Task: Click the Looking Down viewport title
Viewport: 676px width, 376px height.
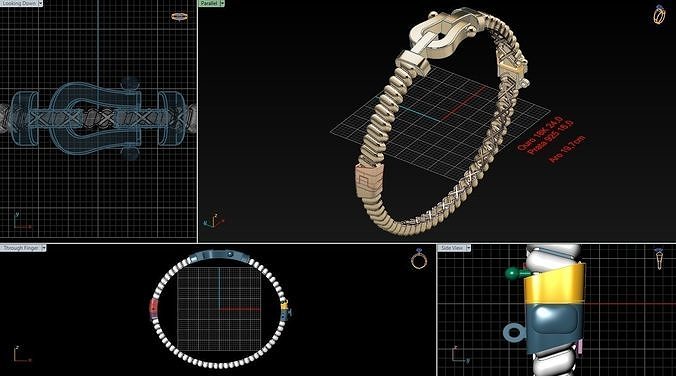Action: [19, 3]
